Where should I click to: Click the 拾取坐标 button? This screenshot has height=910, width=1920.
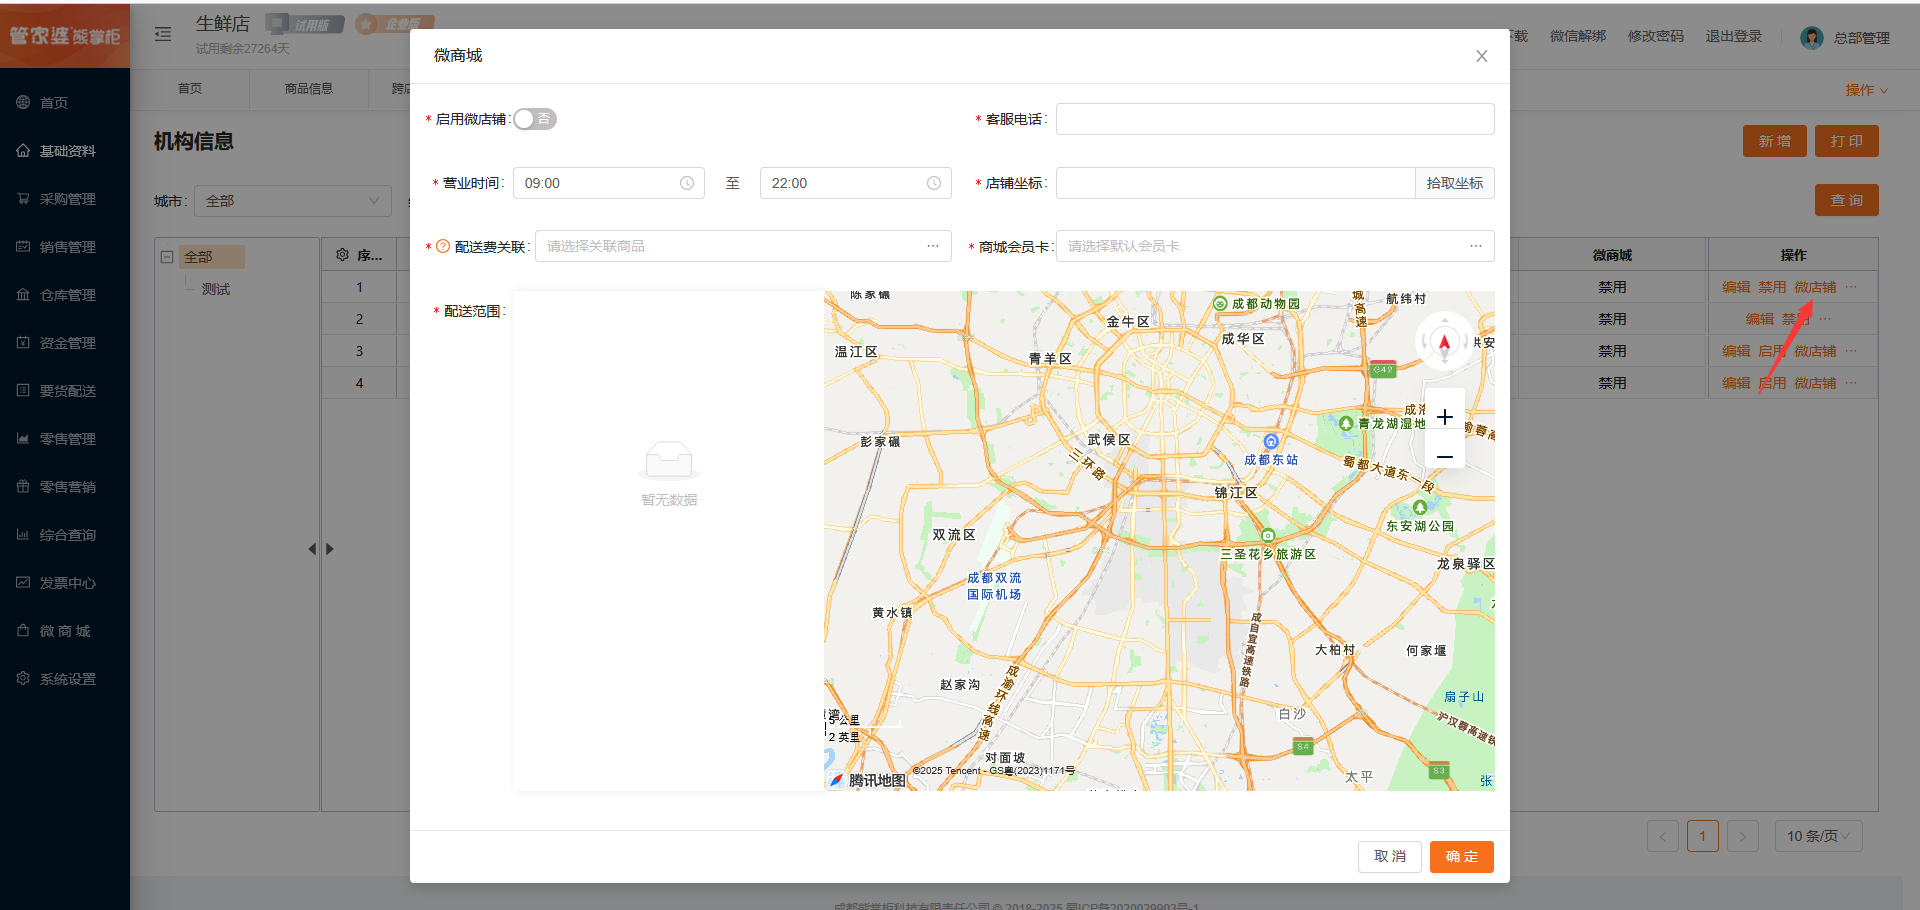click(1454, 183)
